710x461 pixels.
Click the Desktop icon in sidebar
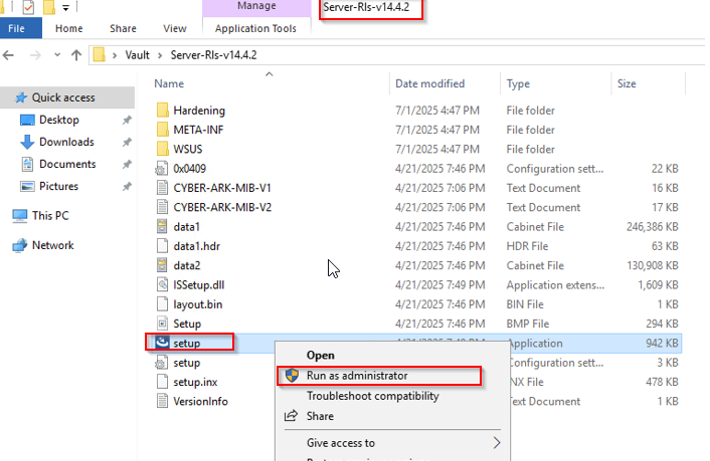click(x=27, y=120)
